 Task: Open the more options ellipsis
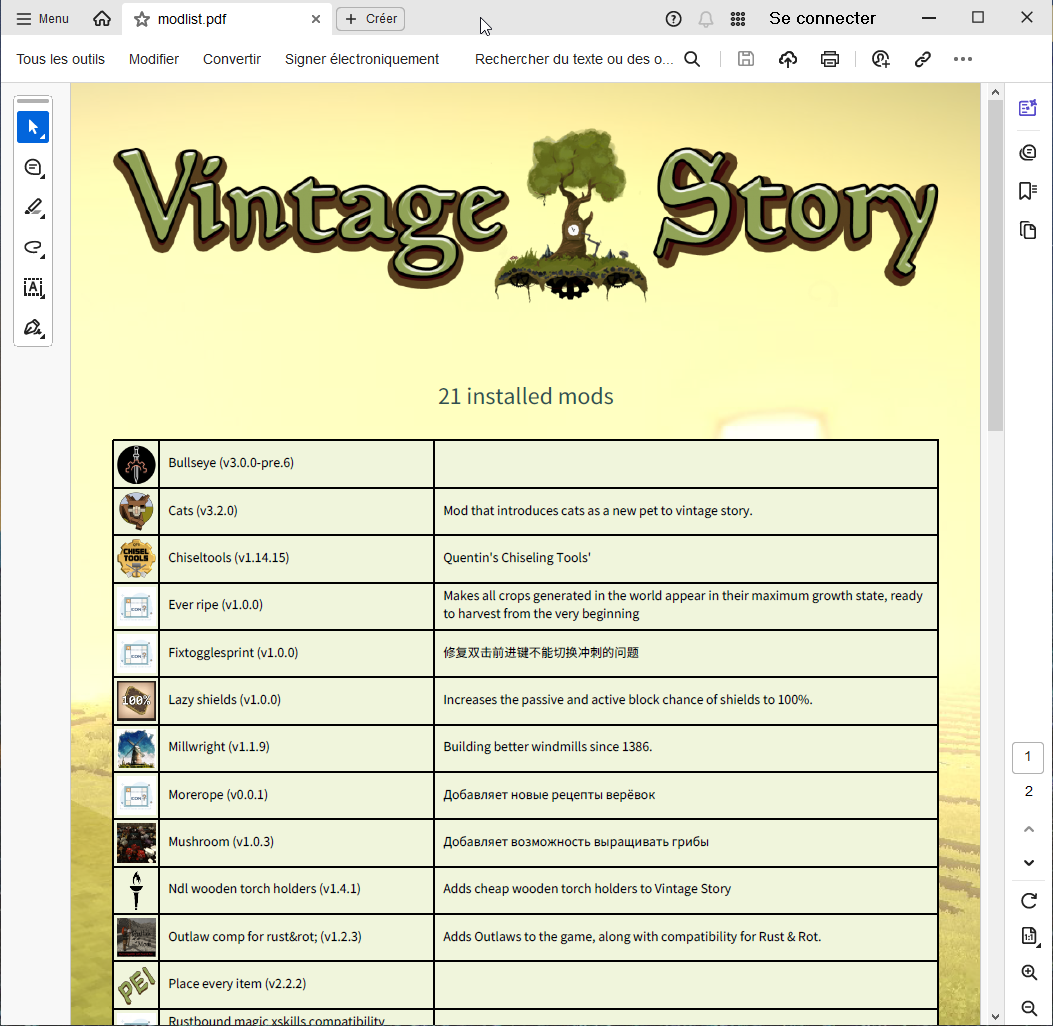[x=962, y=59]
